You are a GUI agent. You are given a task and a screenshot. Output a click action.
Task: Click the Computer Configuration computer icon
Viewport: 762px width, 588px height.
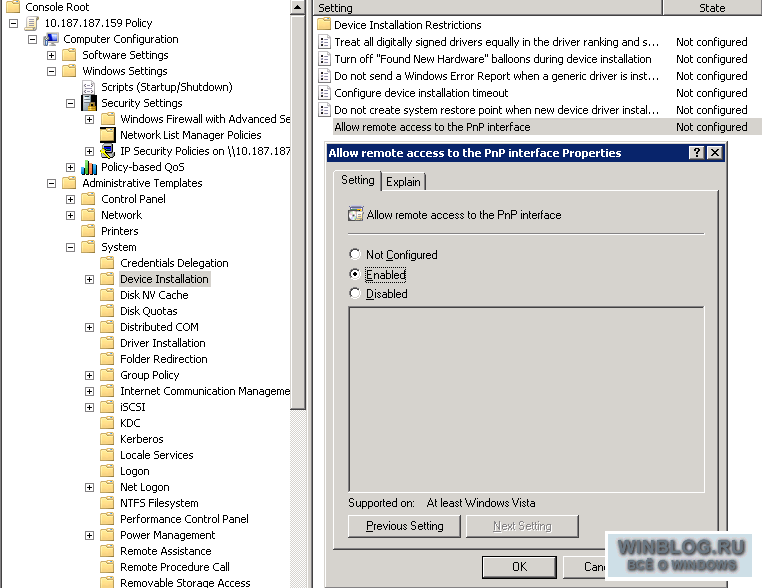tap(51, 39)
